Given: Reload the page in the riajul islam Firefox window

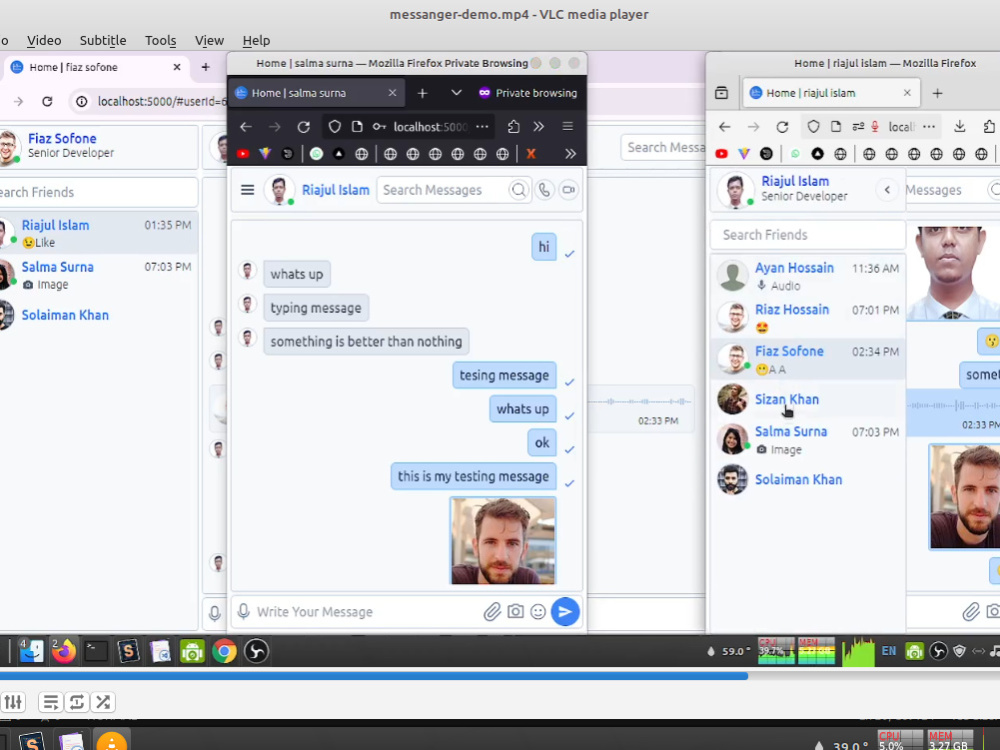Looking at the screenshot, I should [x=783, y=127].
